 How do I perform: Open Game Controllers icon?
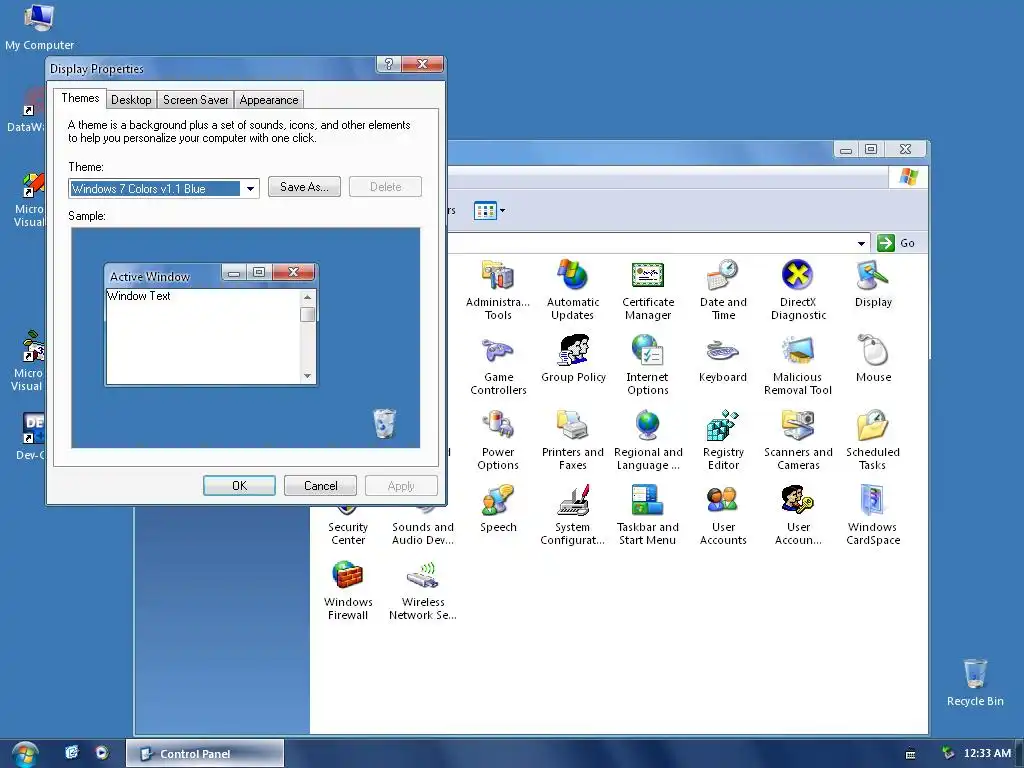pyautogui.click(x=498, y=364)
